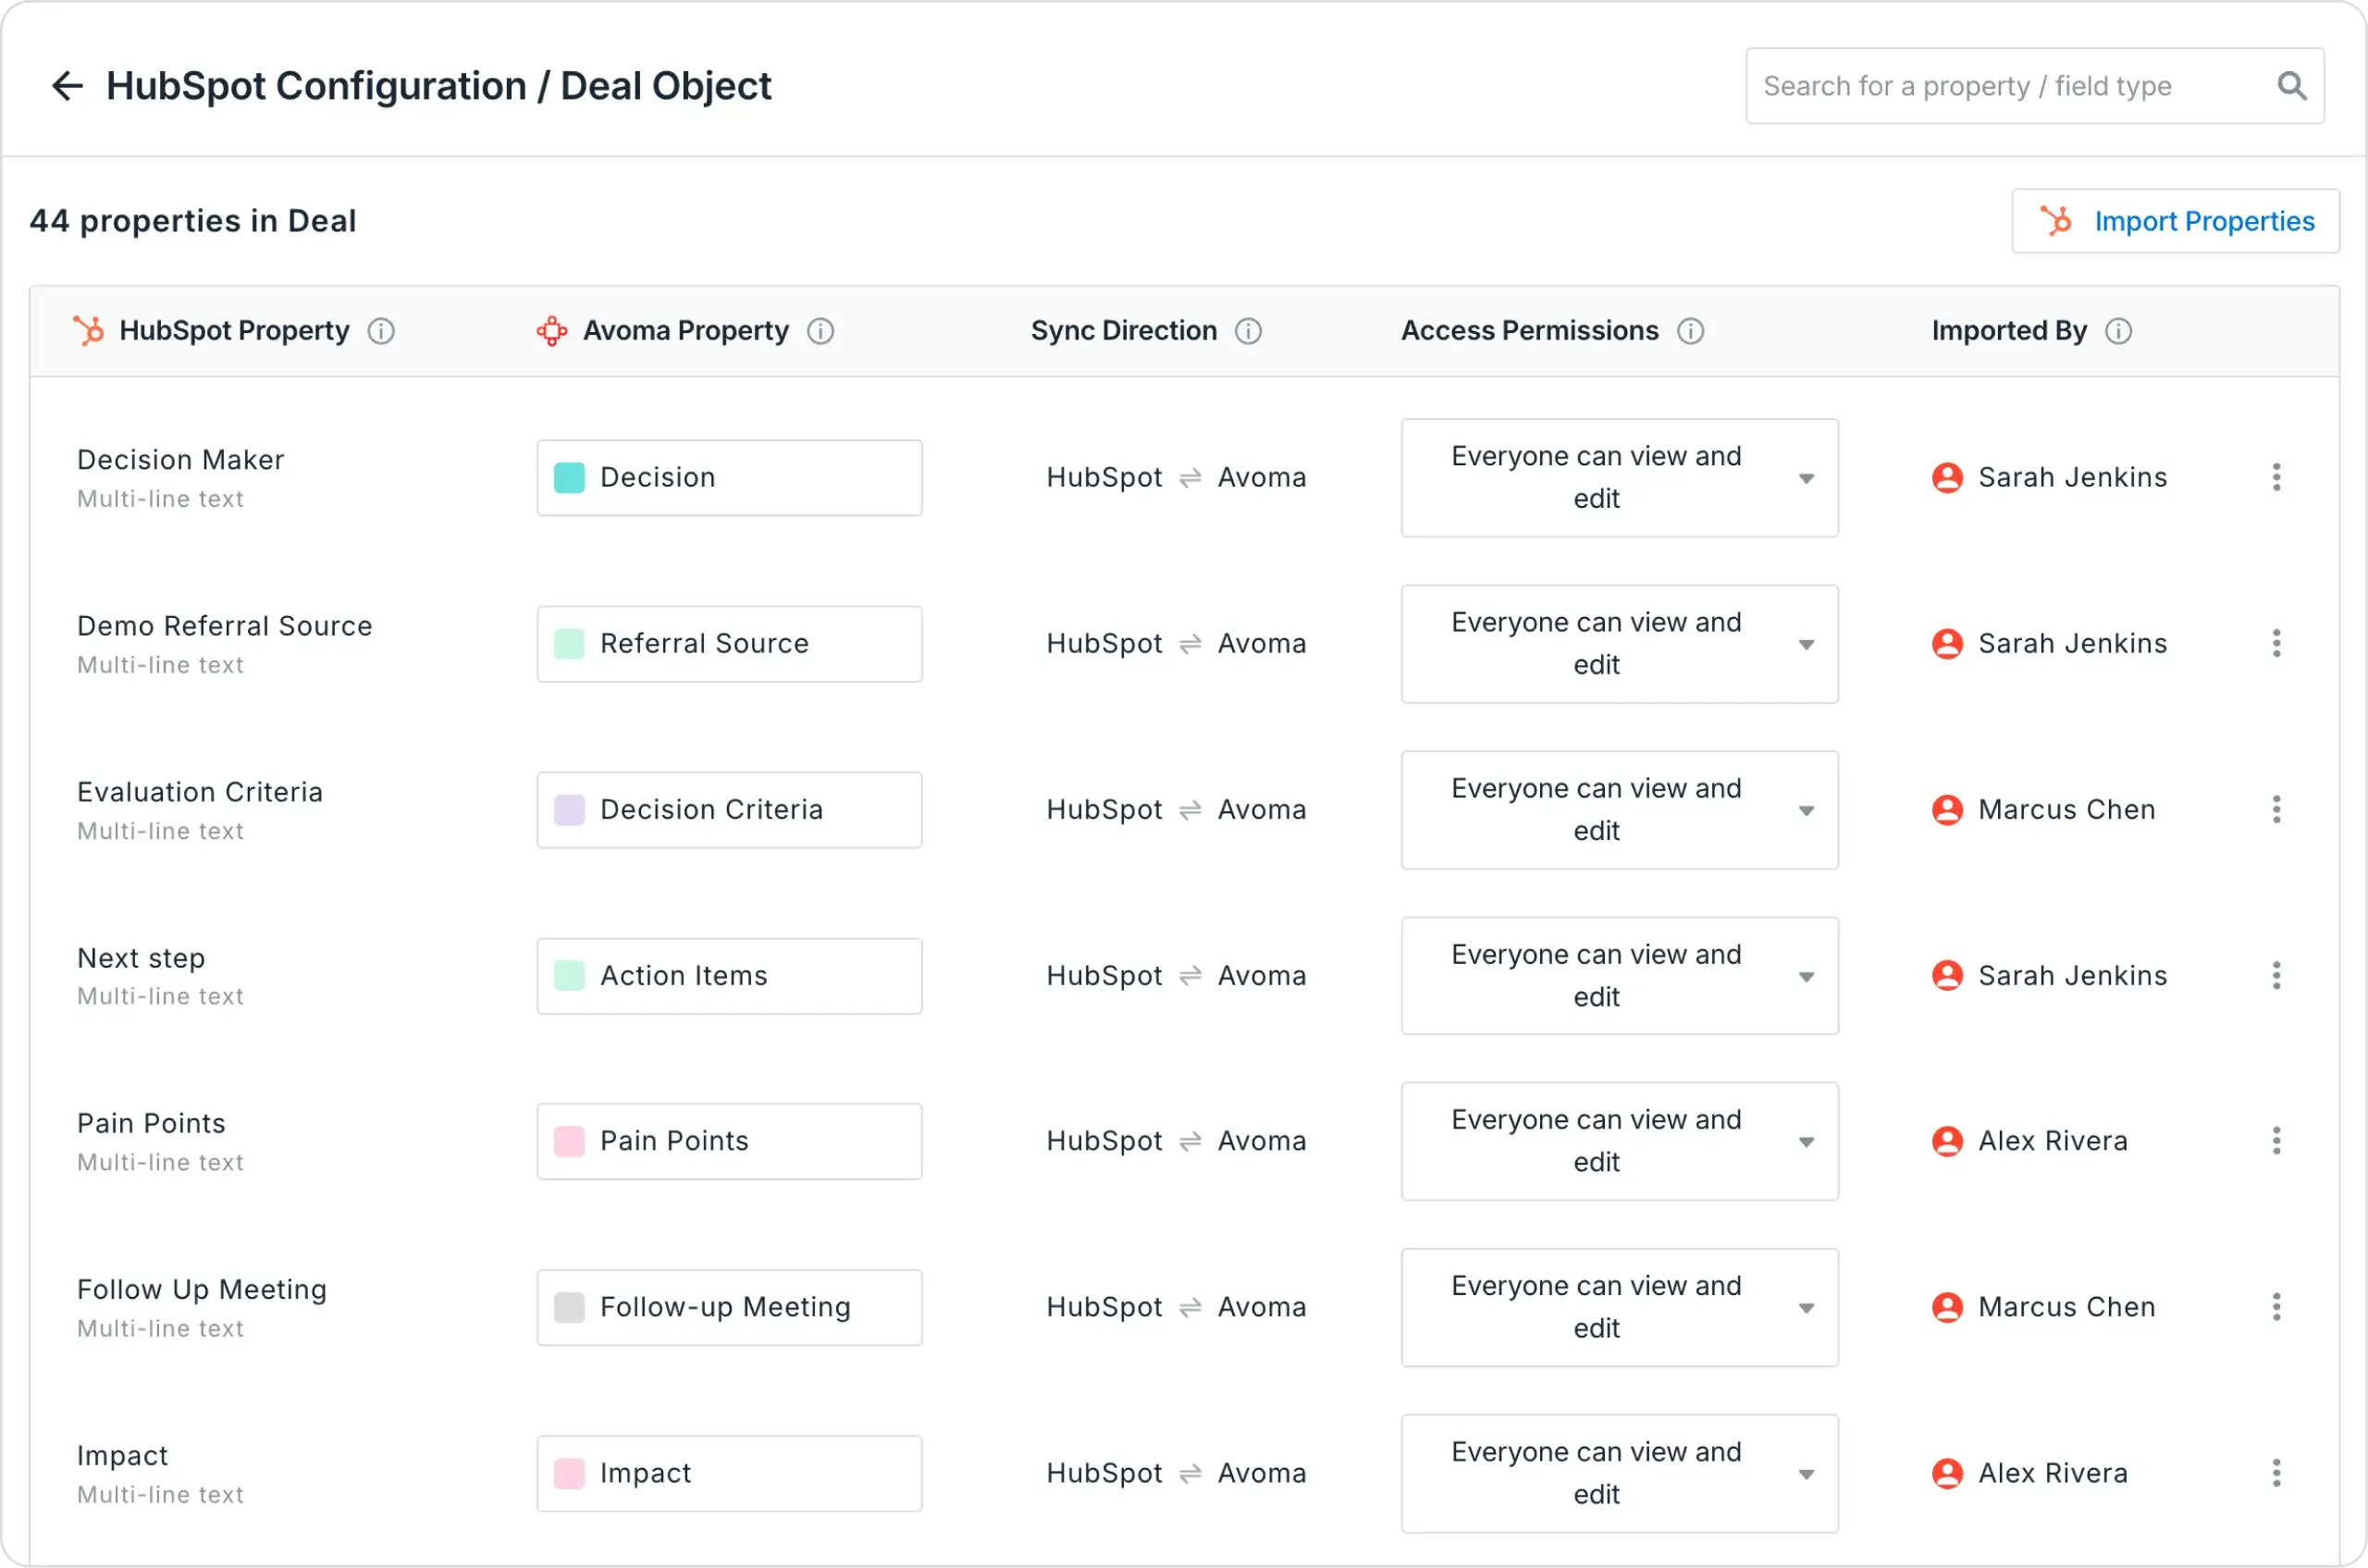This screenshot has width=2368, height=1568.
Task: Open access permissions dropdown for Evaluation Criteria
Action: 1619,810
